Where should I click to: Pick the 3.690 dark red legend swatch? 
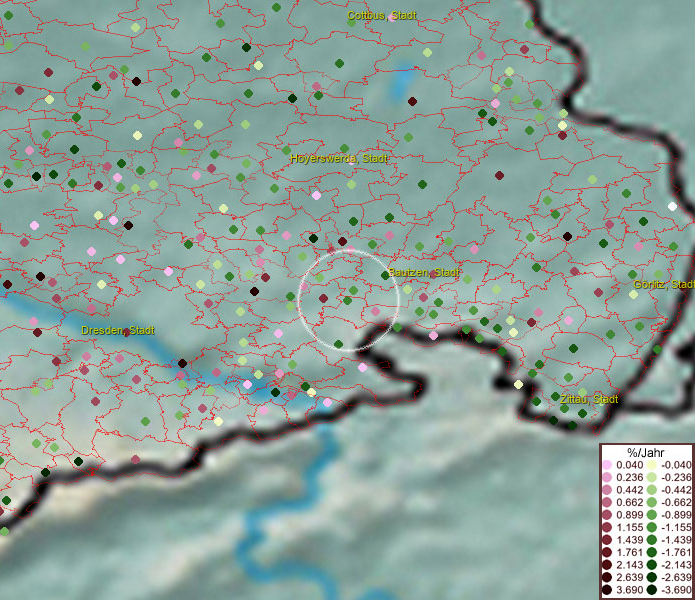(x=606, y=590)
